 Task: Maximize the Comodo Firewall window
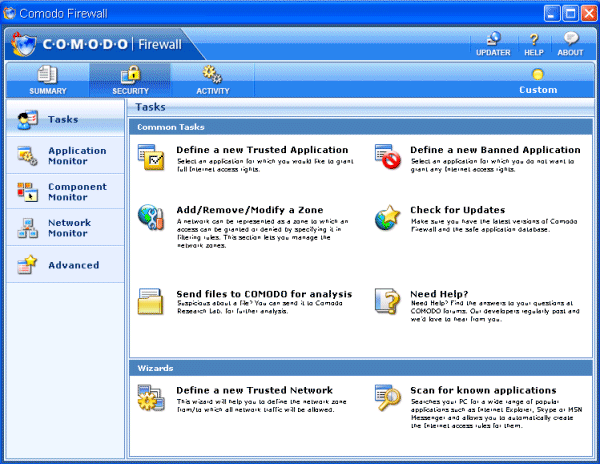coord(570,13)
